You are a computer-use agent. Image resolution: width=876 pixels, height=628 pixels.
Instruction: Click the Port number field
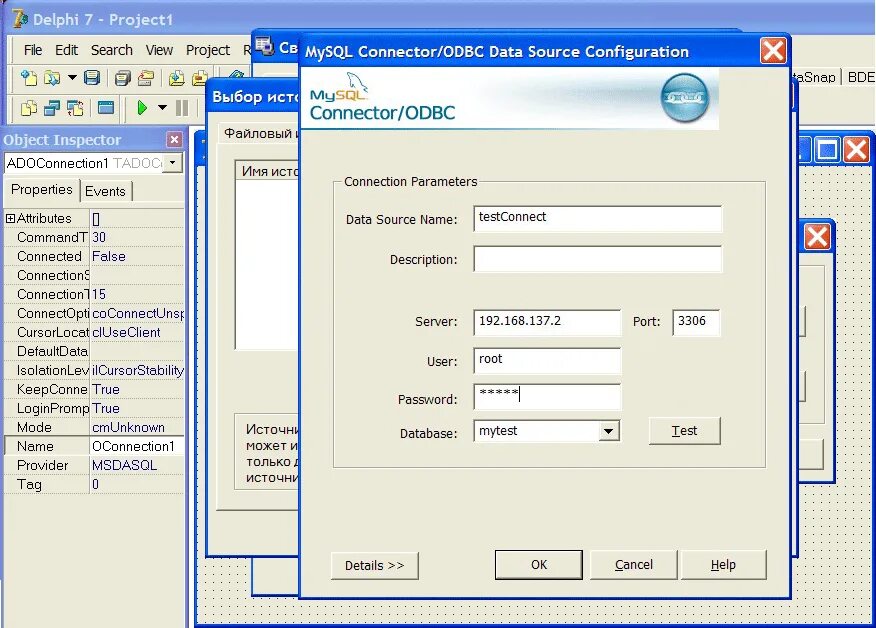point(696,322)
